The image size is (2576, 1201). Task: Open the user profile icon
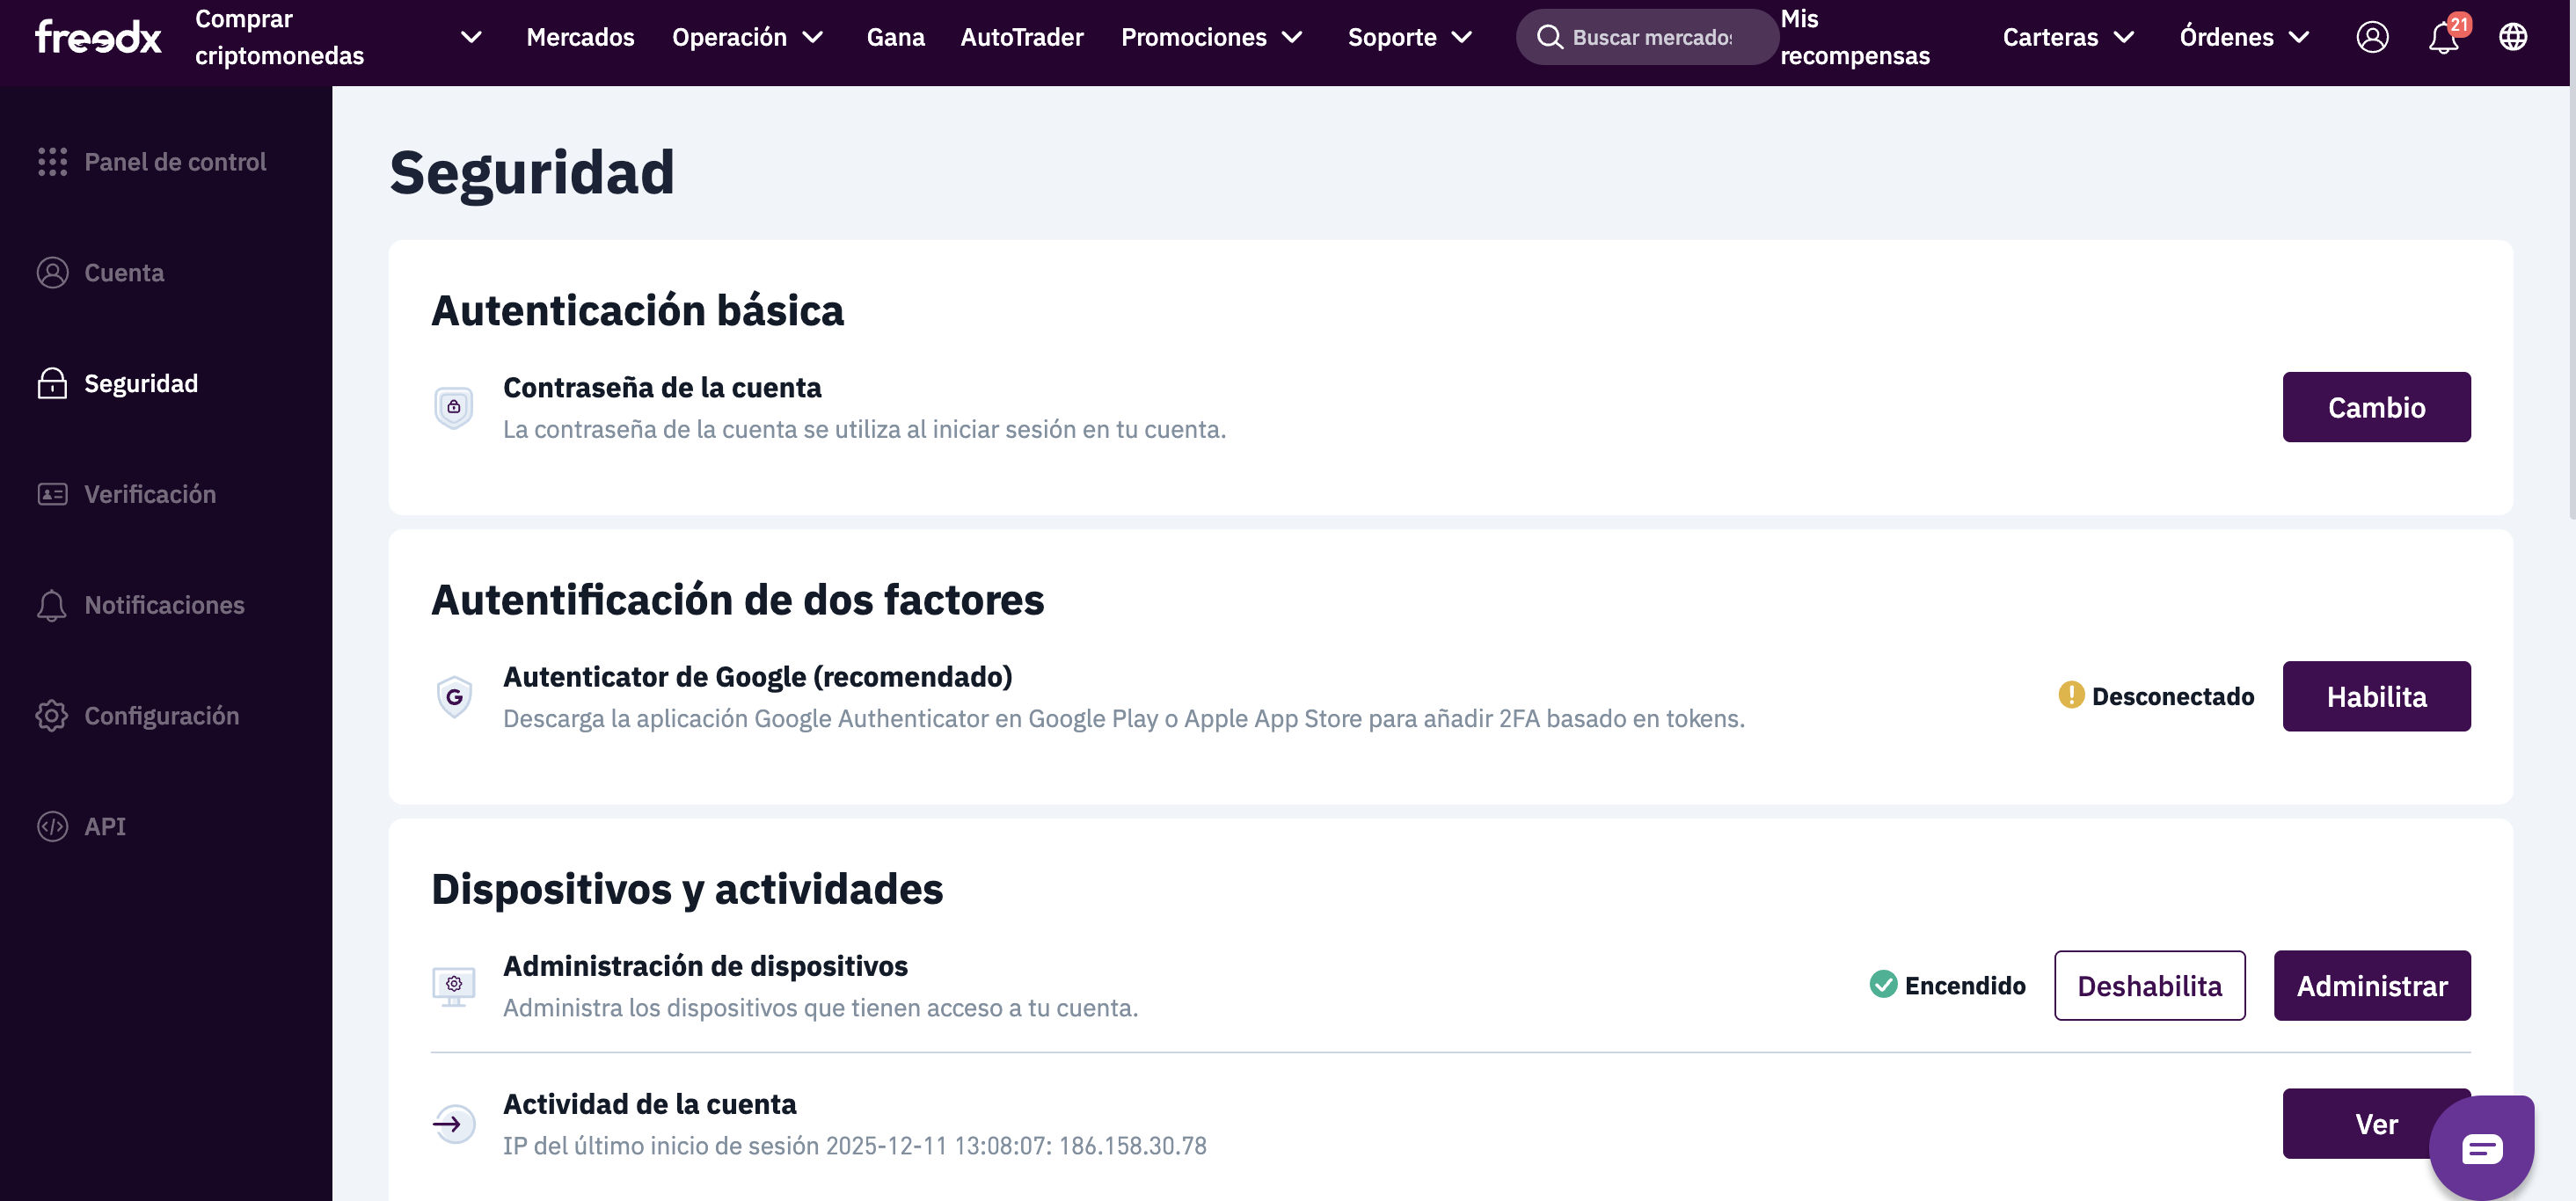(x=2372, y=37)
